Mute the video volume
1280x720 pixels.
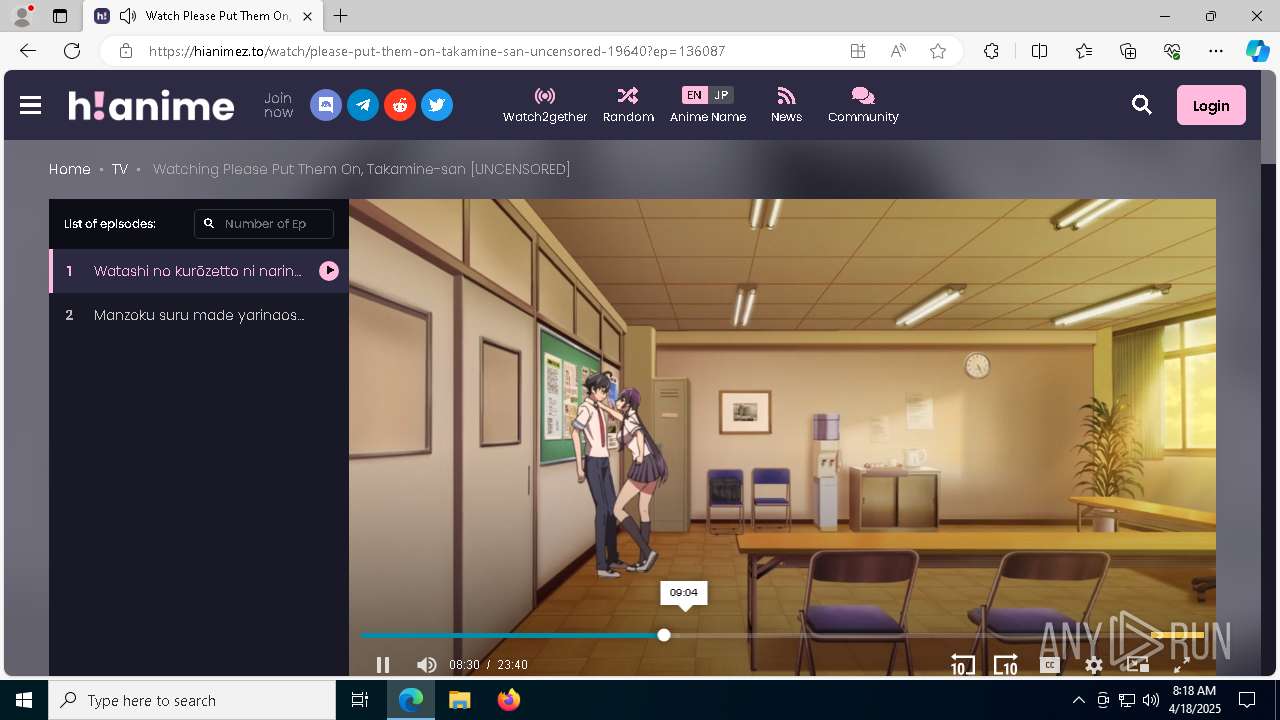pyautogui.click(x=427, y=665)
